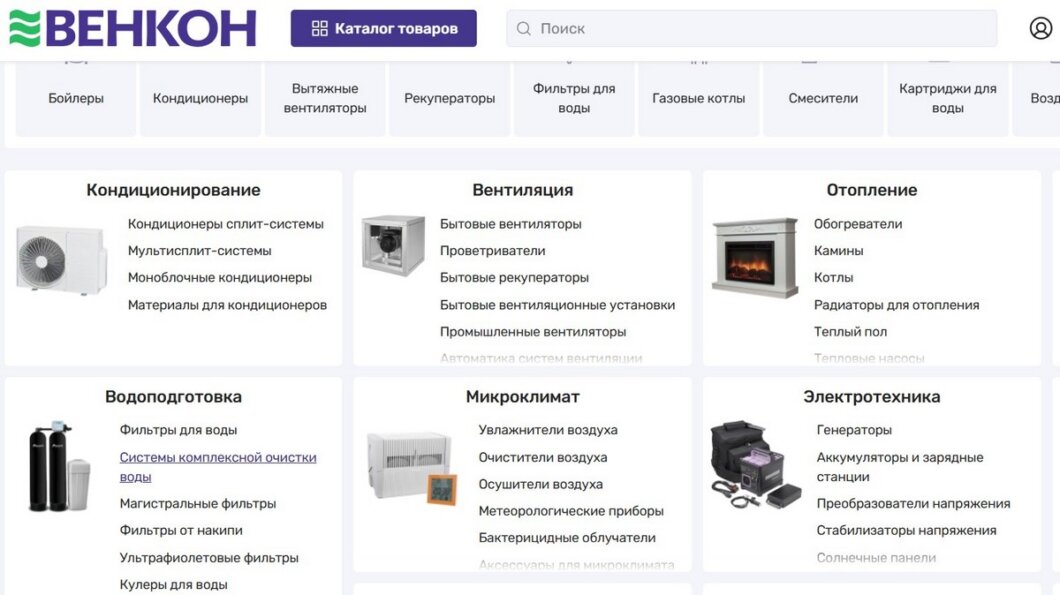Open the Газовые котлы category tile
This screenshot has width=1060, height=595.
coord(698,98)
